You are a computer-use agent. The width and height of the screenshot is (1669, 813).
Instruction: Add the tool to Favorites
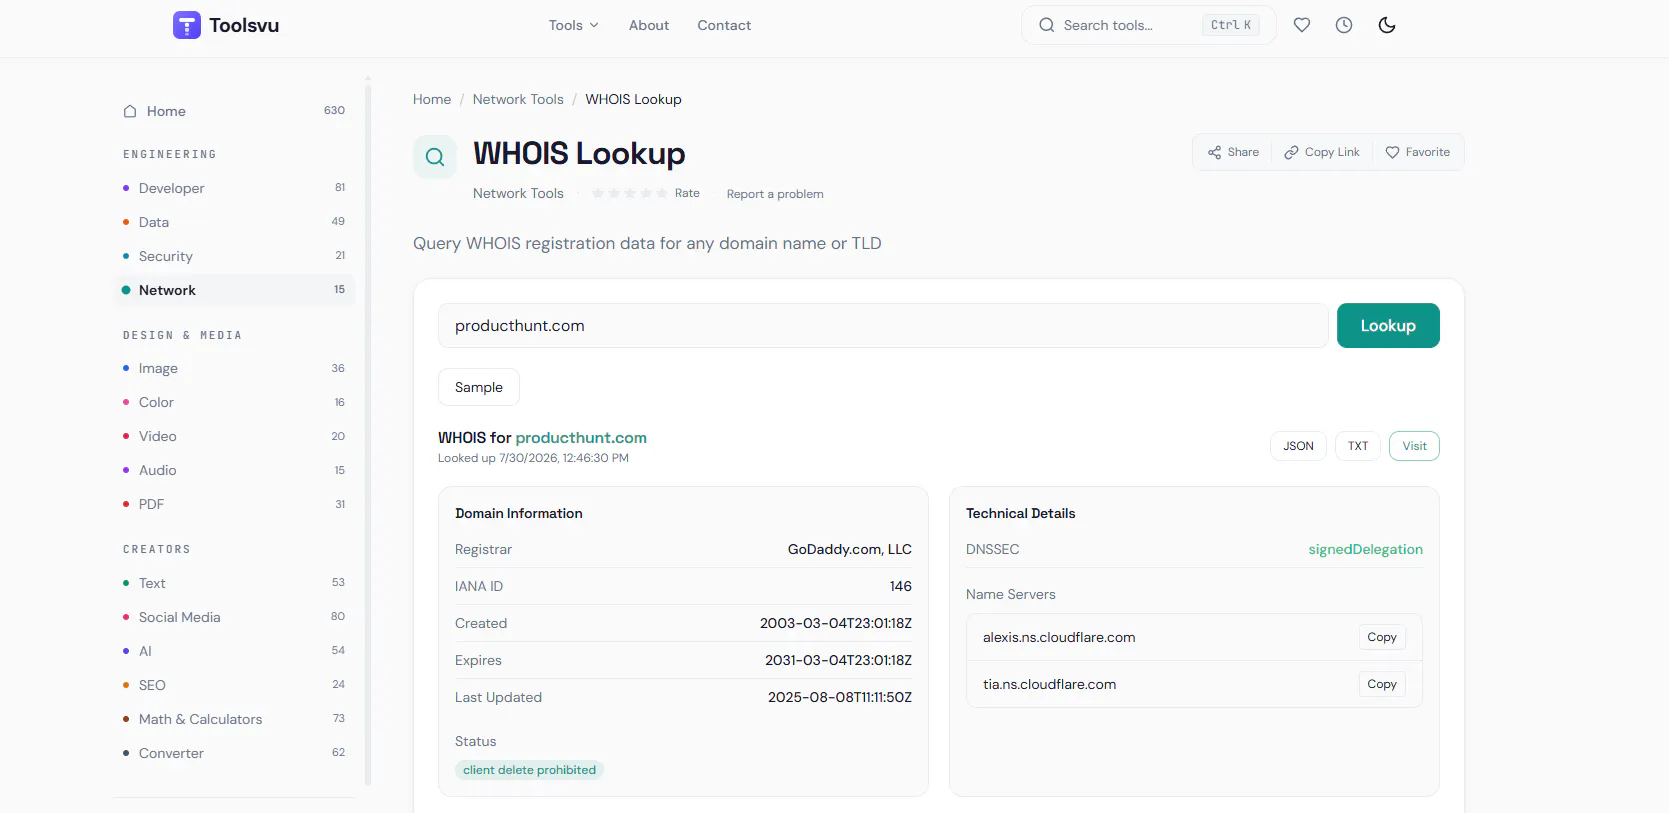pyautogui.click(x=1418, y=152)
